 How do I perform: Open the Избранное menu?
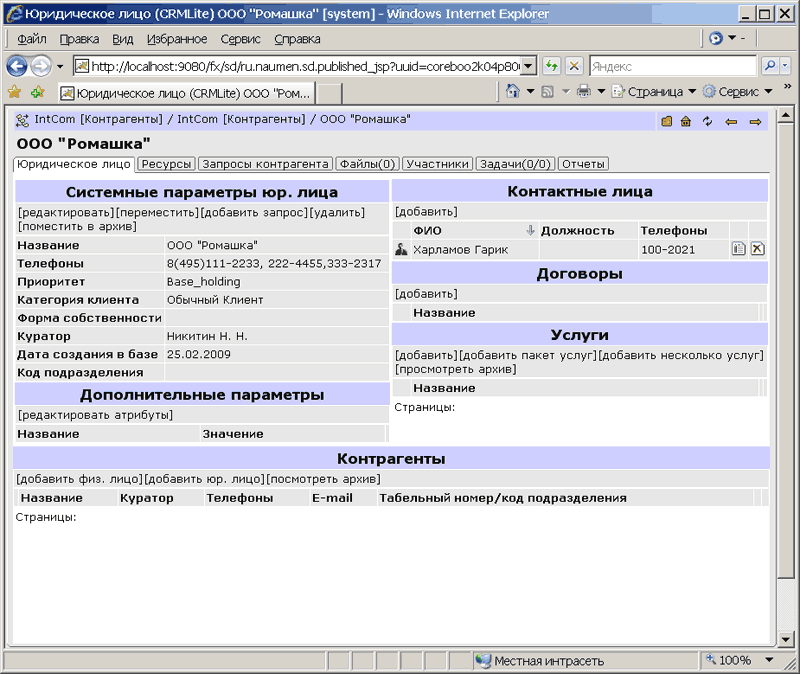pos(177,39)
